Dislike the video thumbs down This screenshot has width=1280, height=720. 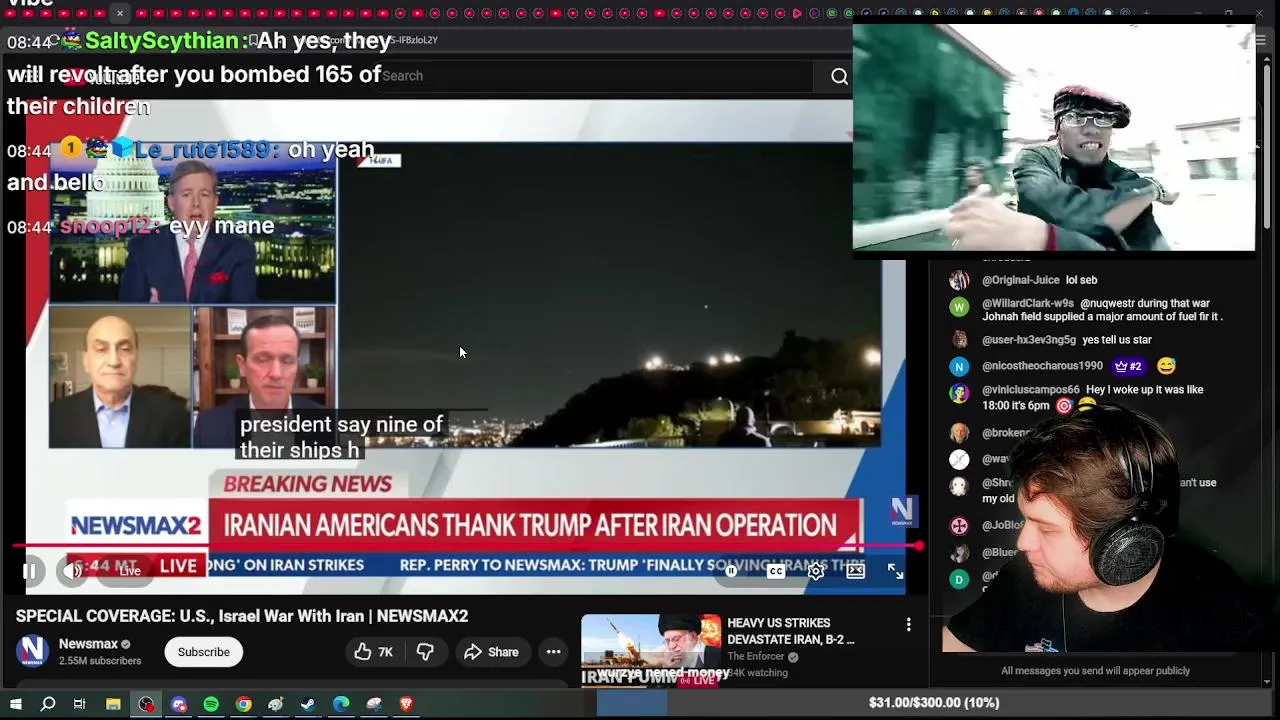tap(425, 652)
